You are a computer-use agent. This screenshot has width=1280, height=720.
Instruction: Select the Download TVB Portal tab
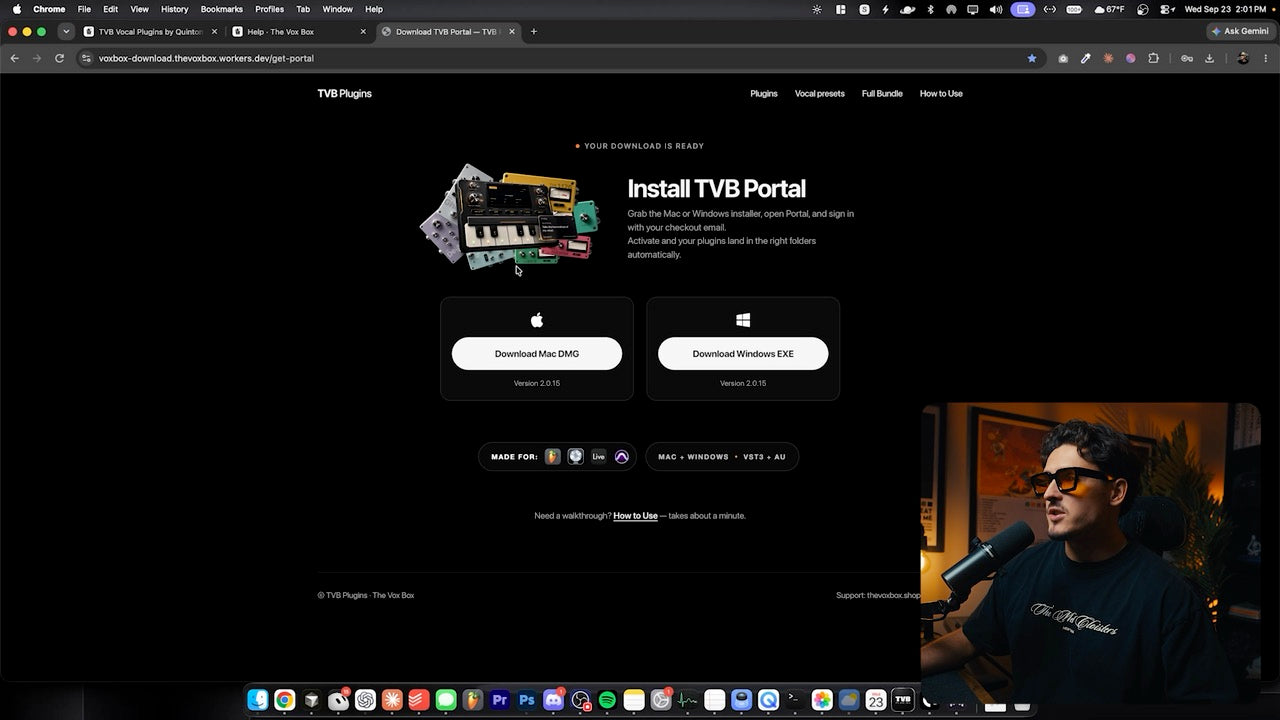click(447, 32)
